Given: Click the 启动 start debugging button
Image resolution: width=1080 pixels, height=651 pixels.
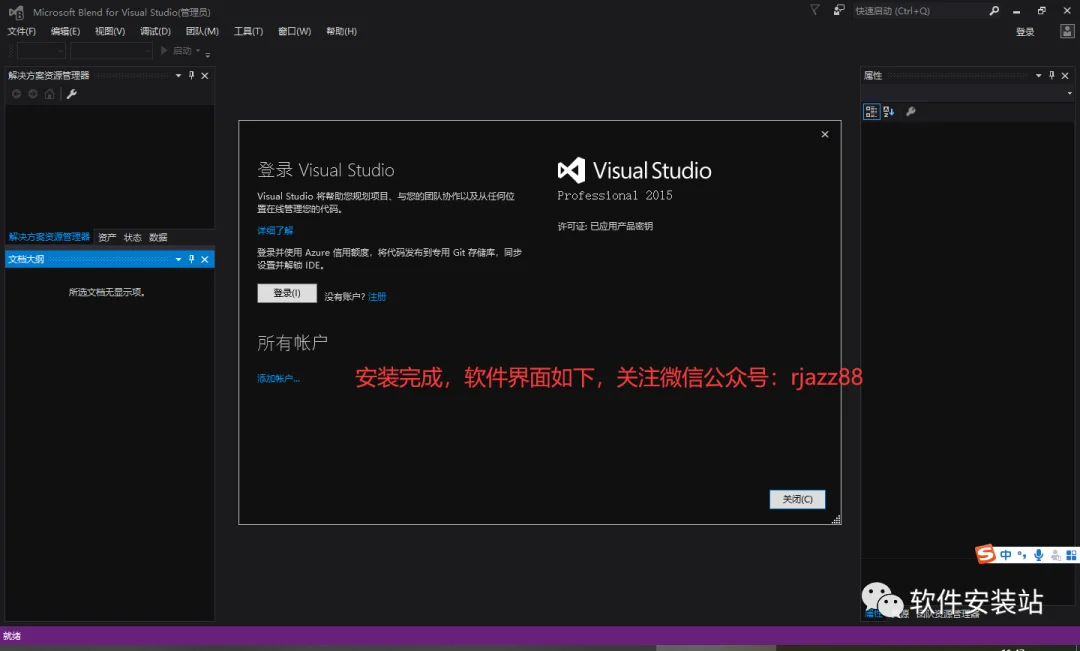Looking at the screenshot, I should coord(176,51).
